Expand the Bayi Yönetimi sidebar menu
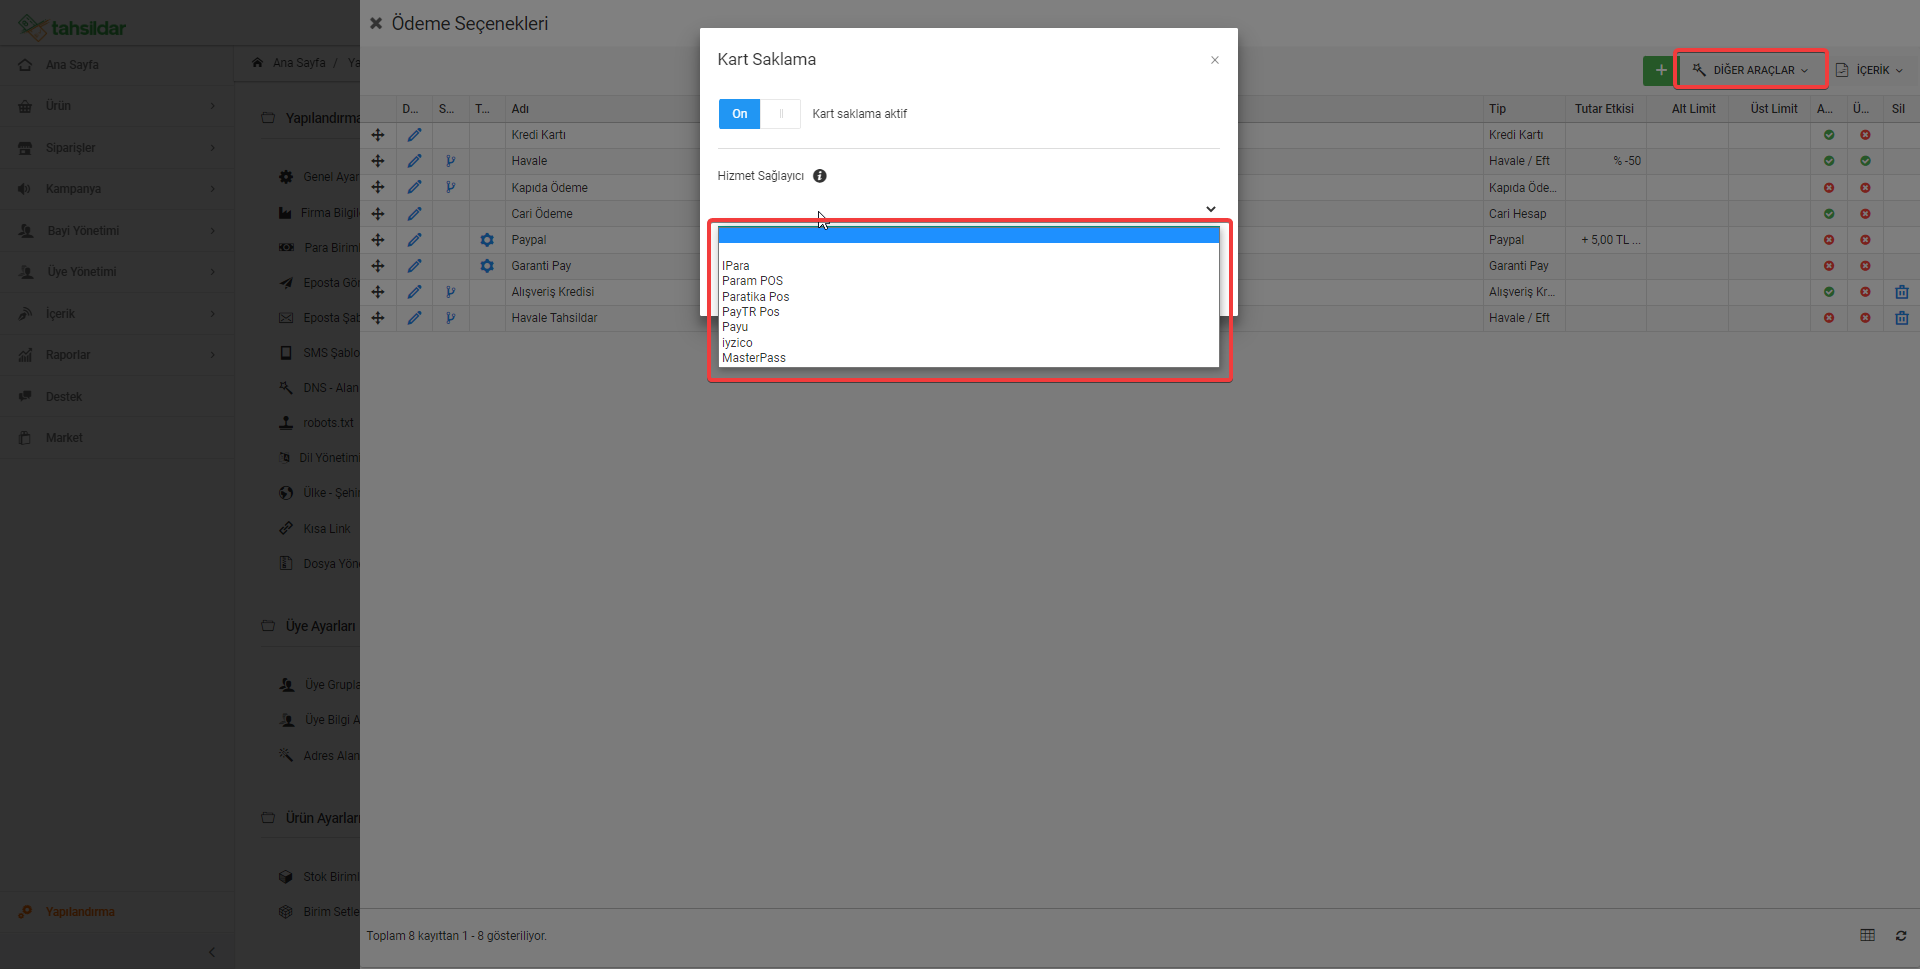 coord(117,231)
